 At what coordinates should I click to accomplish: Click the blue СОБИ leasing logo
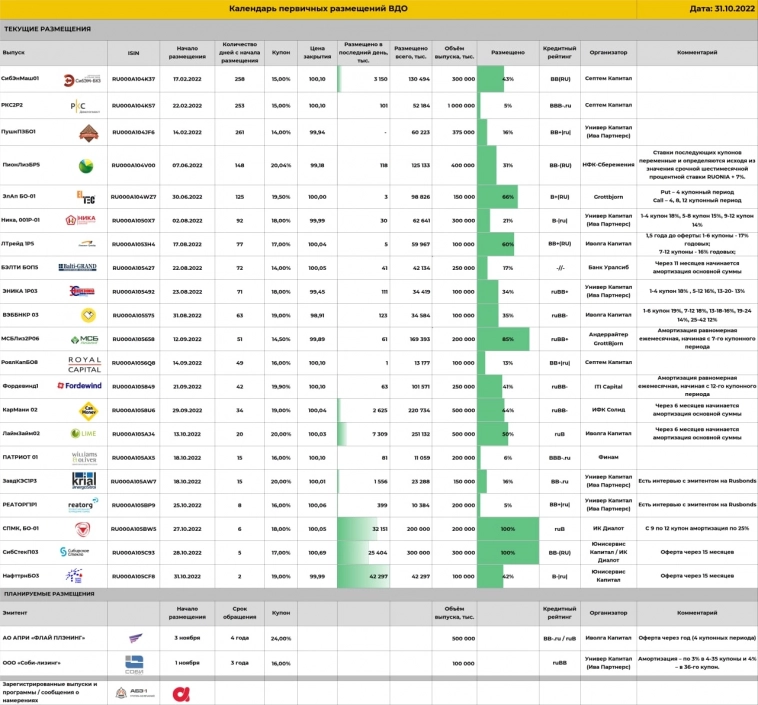click(134, 662)
